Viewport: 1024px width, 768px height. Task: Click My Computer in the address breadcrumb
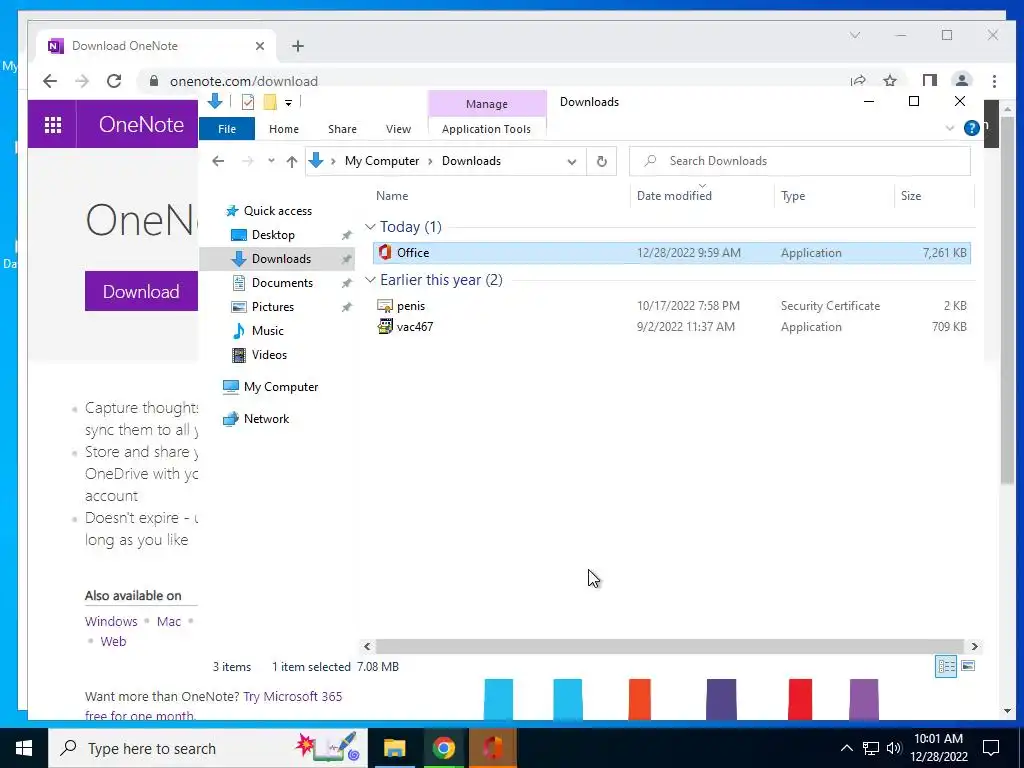[382, 161]
